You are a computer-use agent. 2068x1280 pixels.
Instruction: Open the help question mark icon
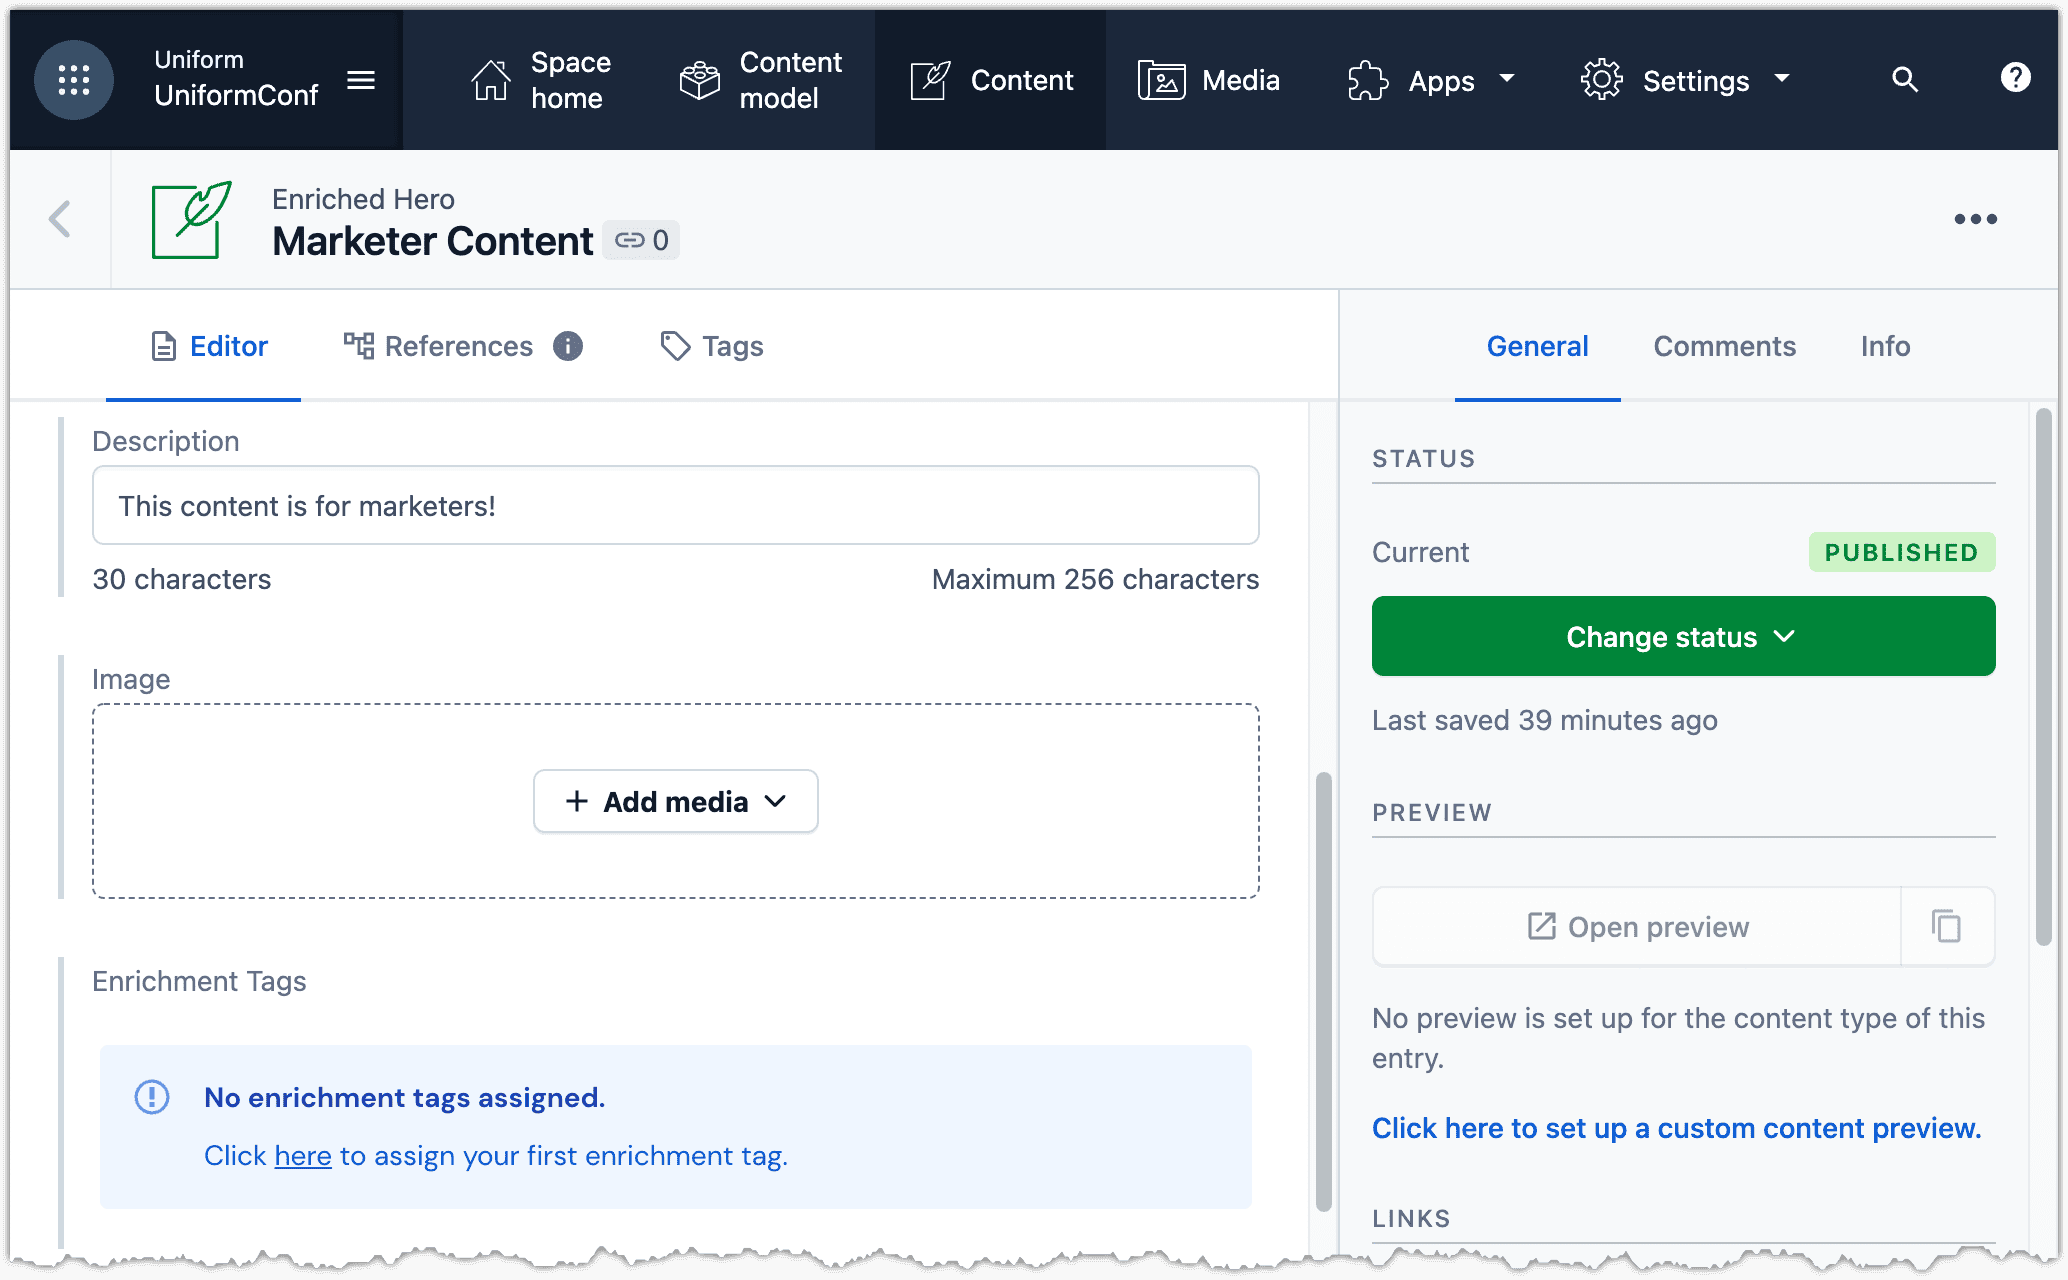[2015, 78]
